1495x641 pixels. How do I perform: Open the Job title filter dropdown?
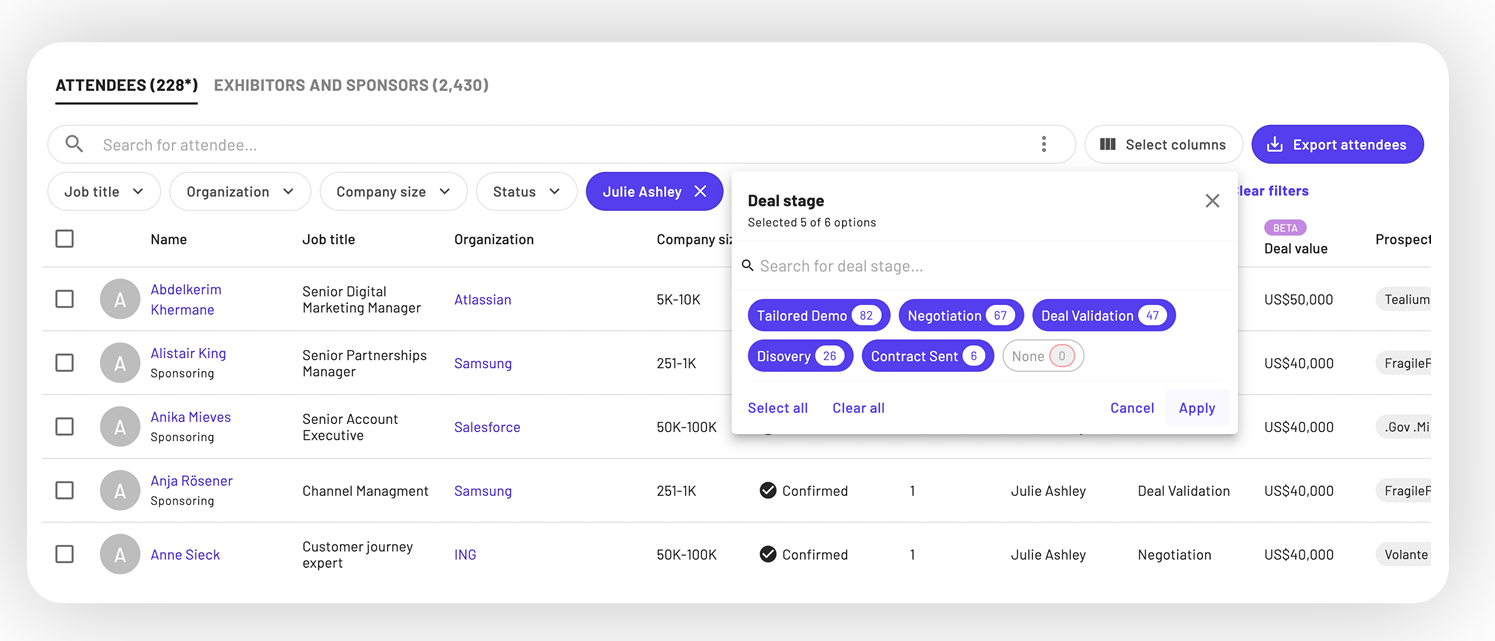[104, 192]
